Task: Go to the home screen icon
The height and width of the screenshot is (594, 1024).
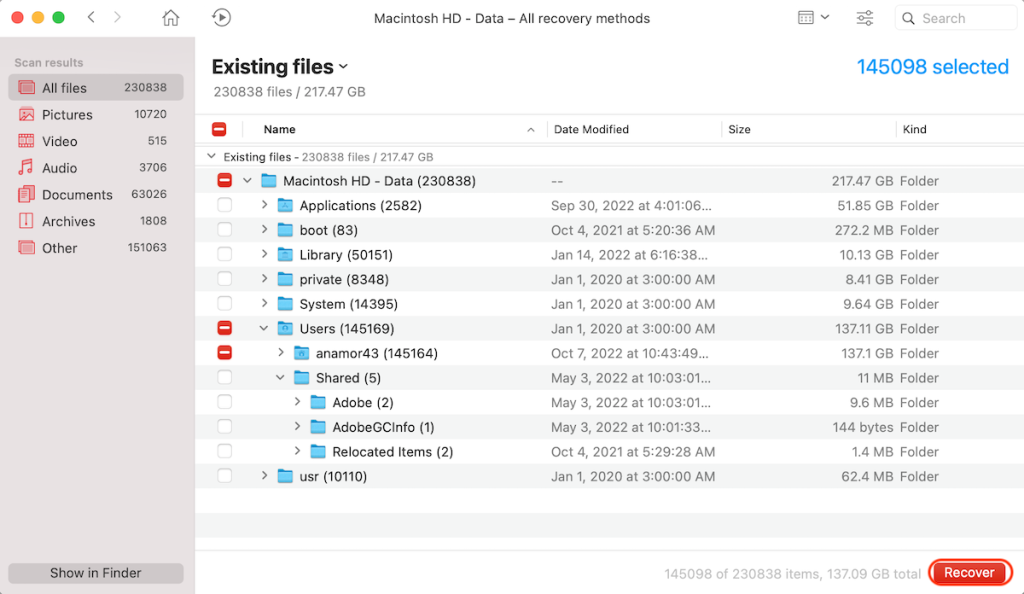Action: pos(170,18)
